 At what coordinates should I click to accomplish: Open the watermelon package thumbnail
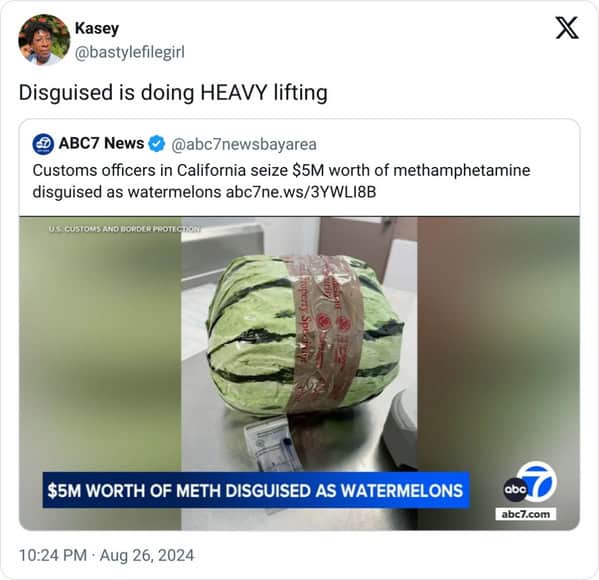tap(300, 373)
